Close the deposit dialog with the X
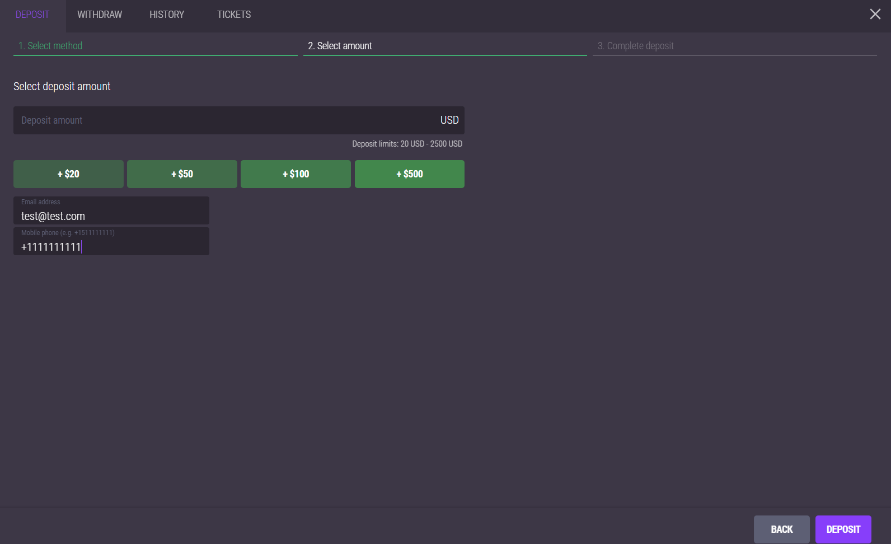891x544 pixels. click(x=875, y=14)
